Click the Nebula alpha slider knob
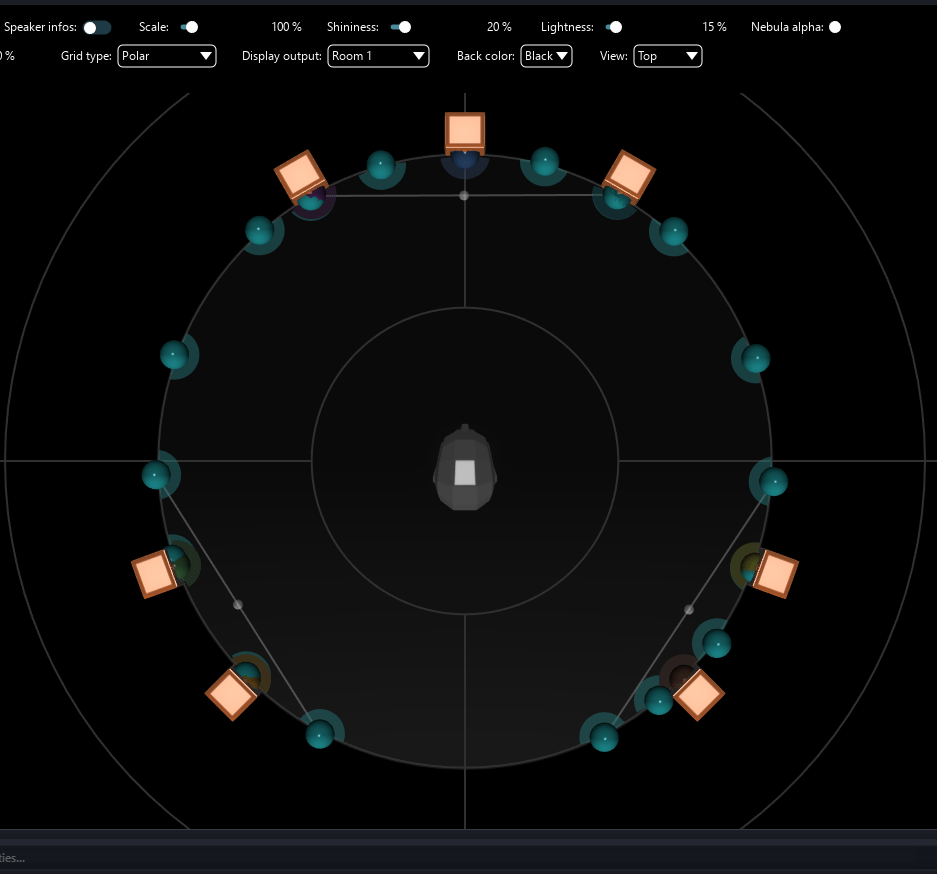This screenshot has width=937, height=874. (835, 27)
